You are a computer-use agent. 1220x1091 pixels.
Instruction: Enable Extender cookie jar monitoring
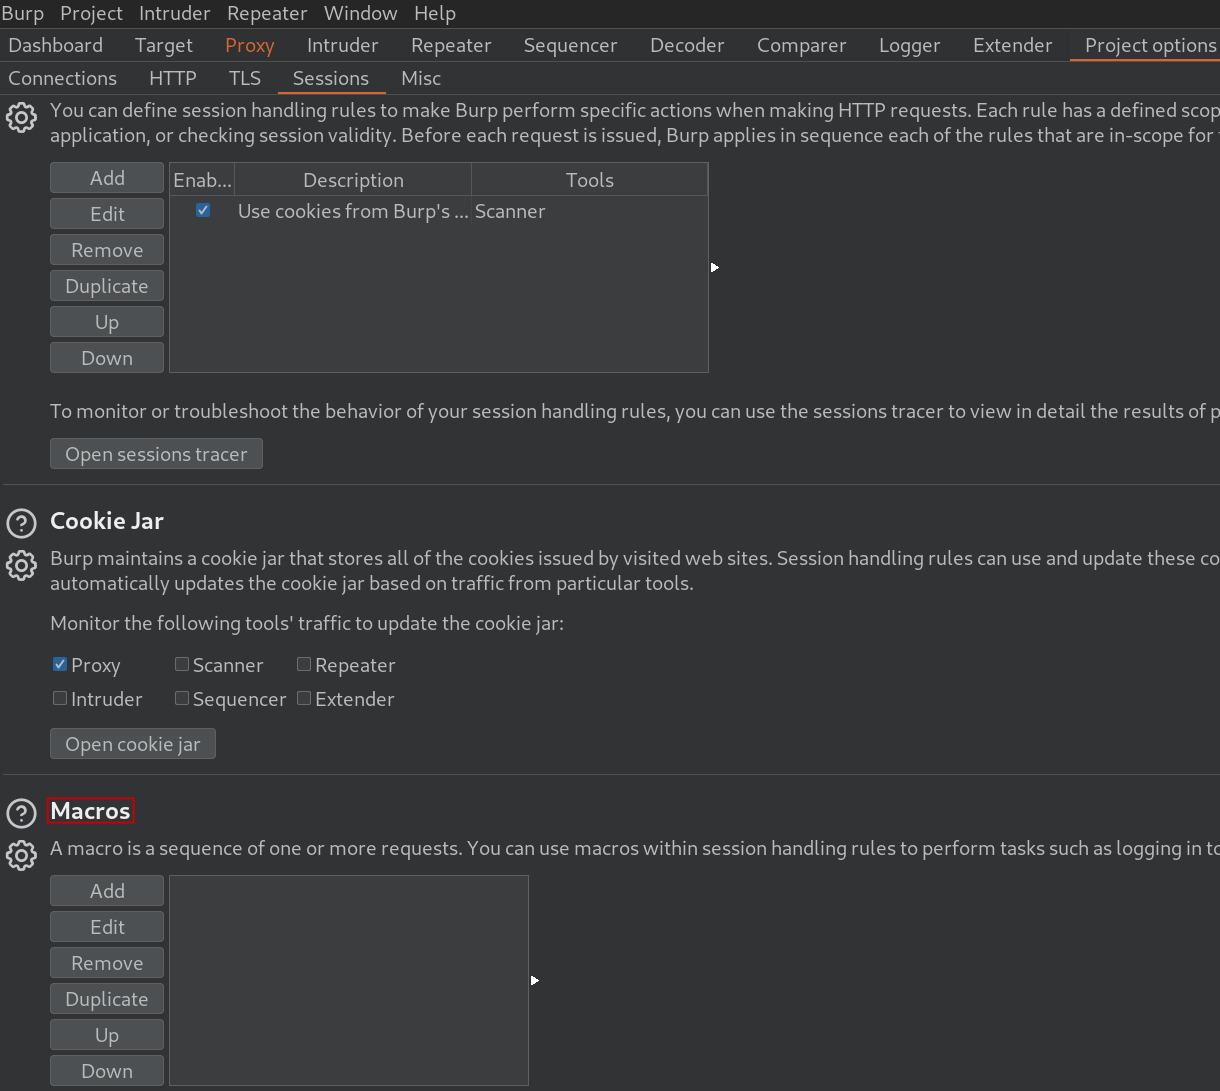click(x=304, y=698)
